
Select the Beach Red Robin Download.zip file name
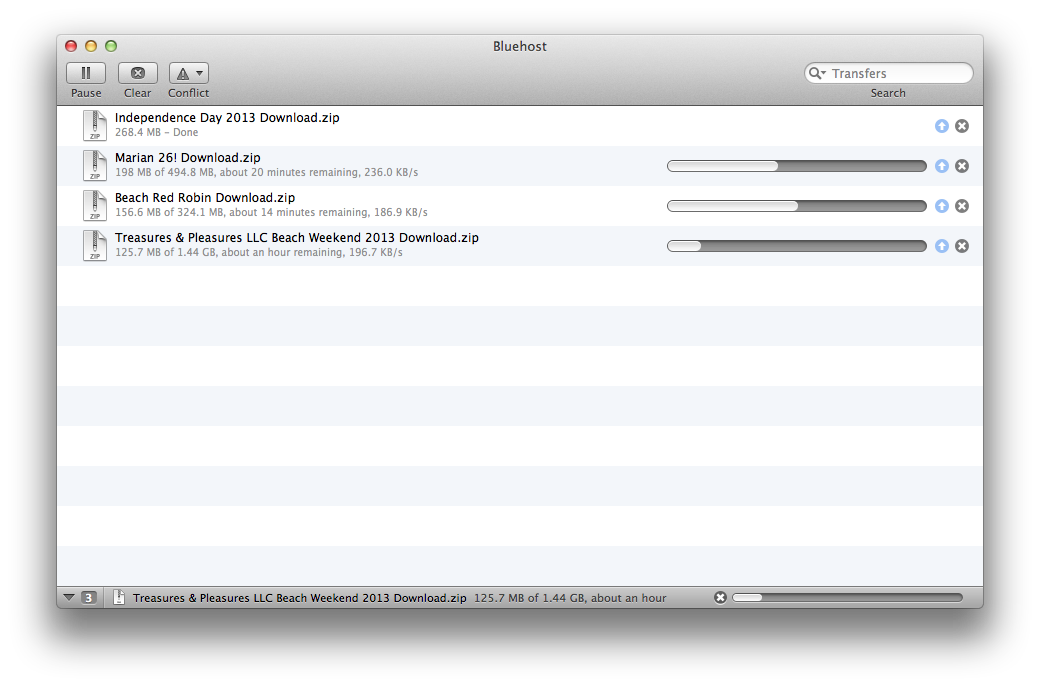pos(205,198)
